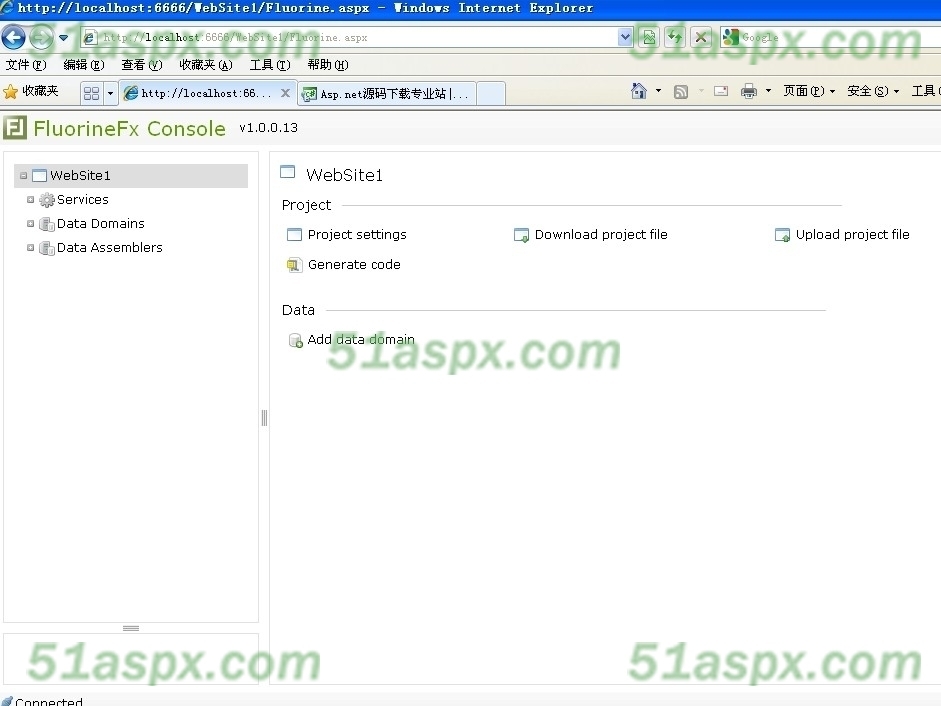Click the Connected status bar text
The height and width of the screenshot is (706, 941).
(49, 701)
